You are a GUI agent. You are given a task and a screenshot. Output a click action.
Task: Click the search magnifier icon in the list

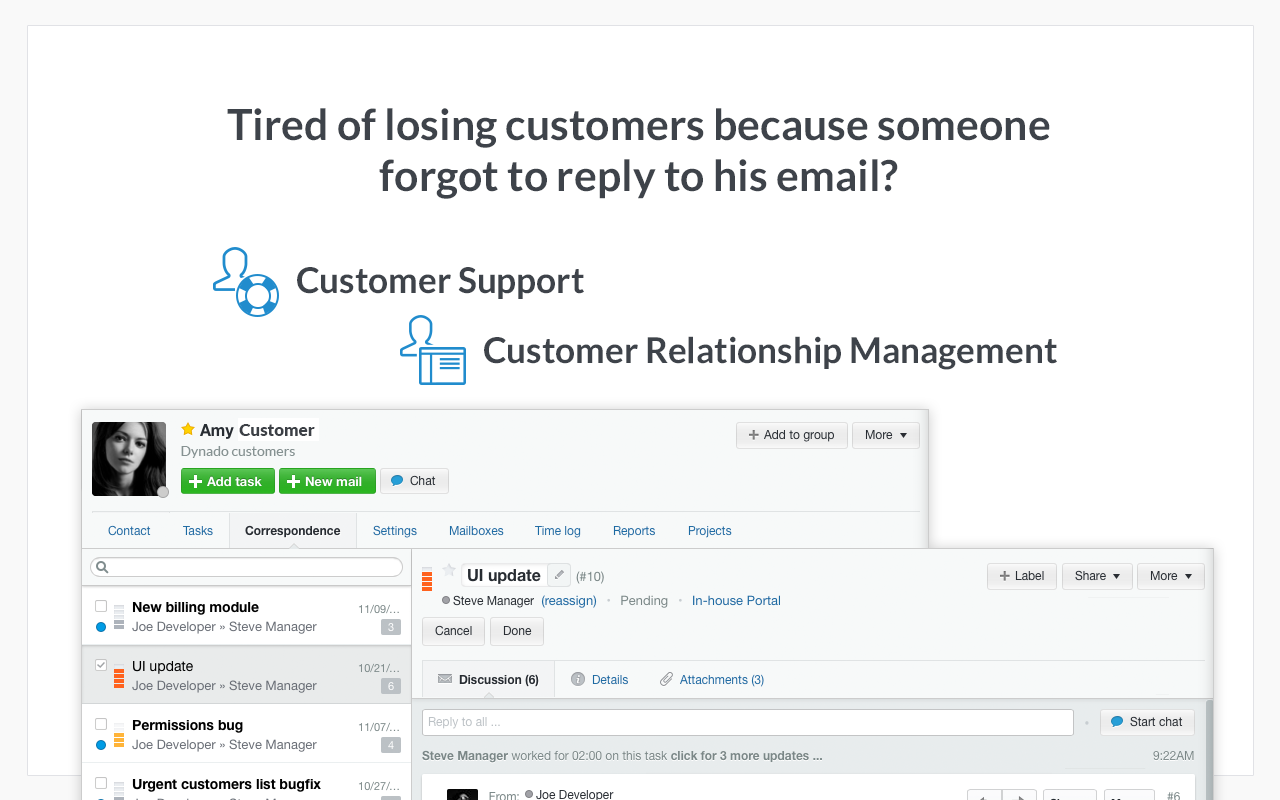click(101, 567)
